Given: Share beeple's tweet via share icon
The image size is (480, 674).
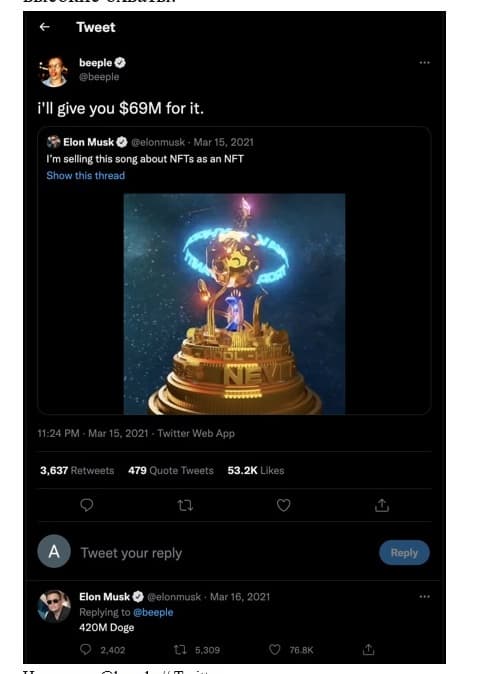Looking at the screenshot, I should pos(382,506).
